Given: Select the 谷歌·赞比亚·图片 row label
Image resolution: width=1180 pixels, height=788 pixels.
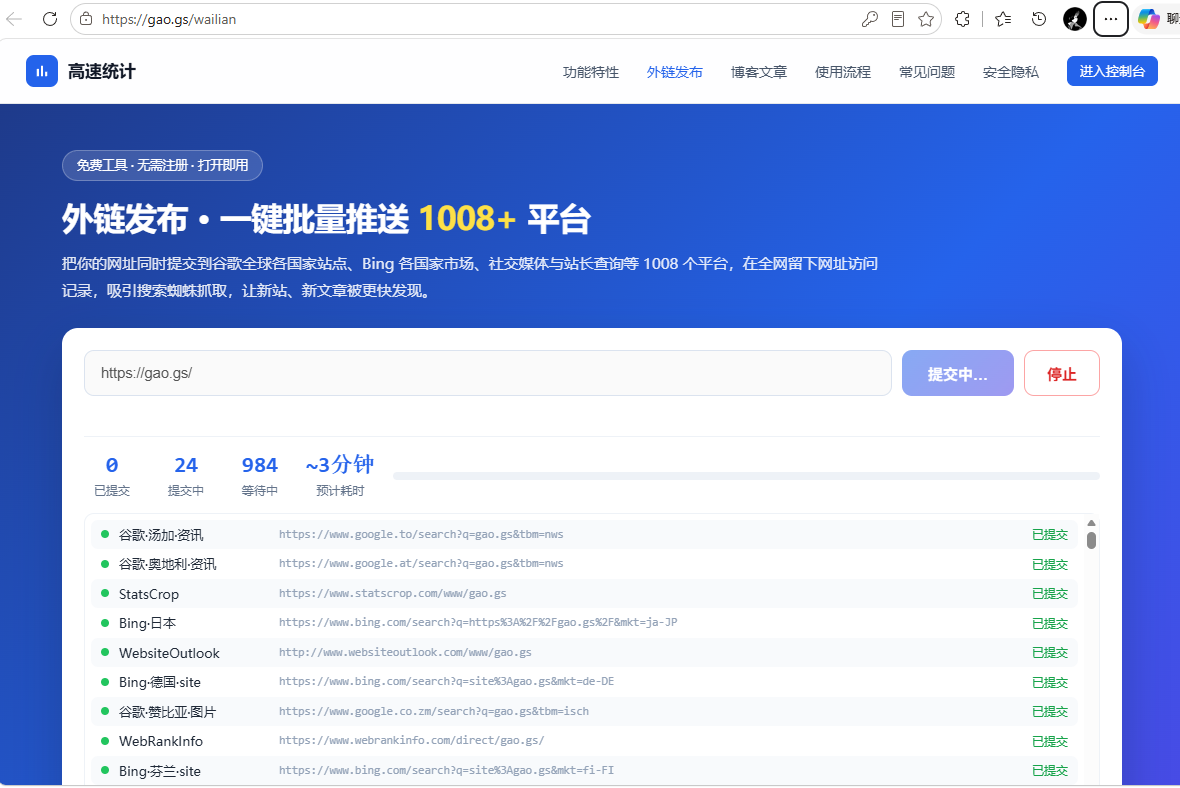Looking at the screenshot, I should pos(168,712).
